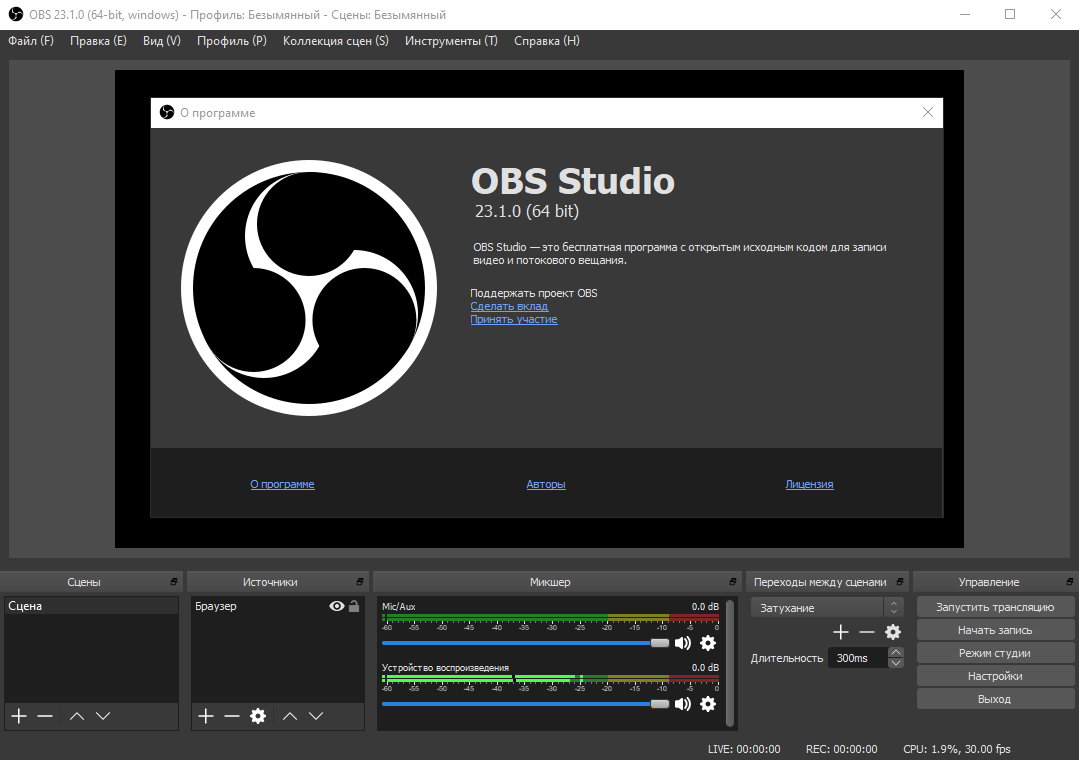Select Сцена in the scenes list
Image resolution: width=1079 pixels, height=760 pixels.
pos(91,606)
